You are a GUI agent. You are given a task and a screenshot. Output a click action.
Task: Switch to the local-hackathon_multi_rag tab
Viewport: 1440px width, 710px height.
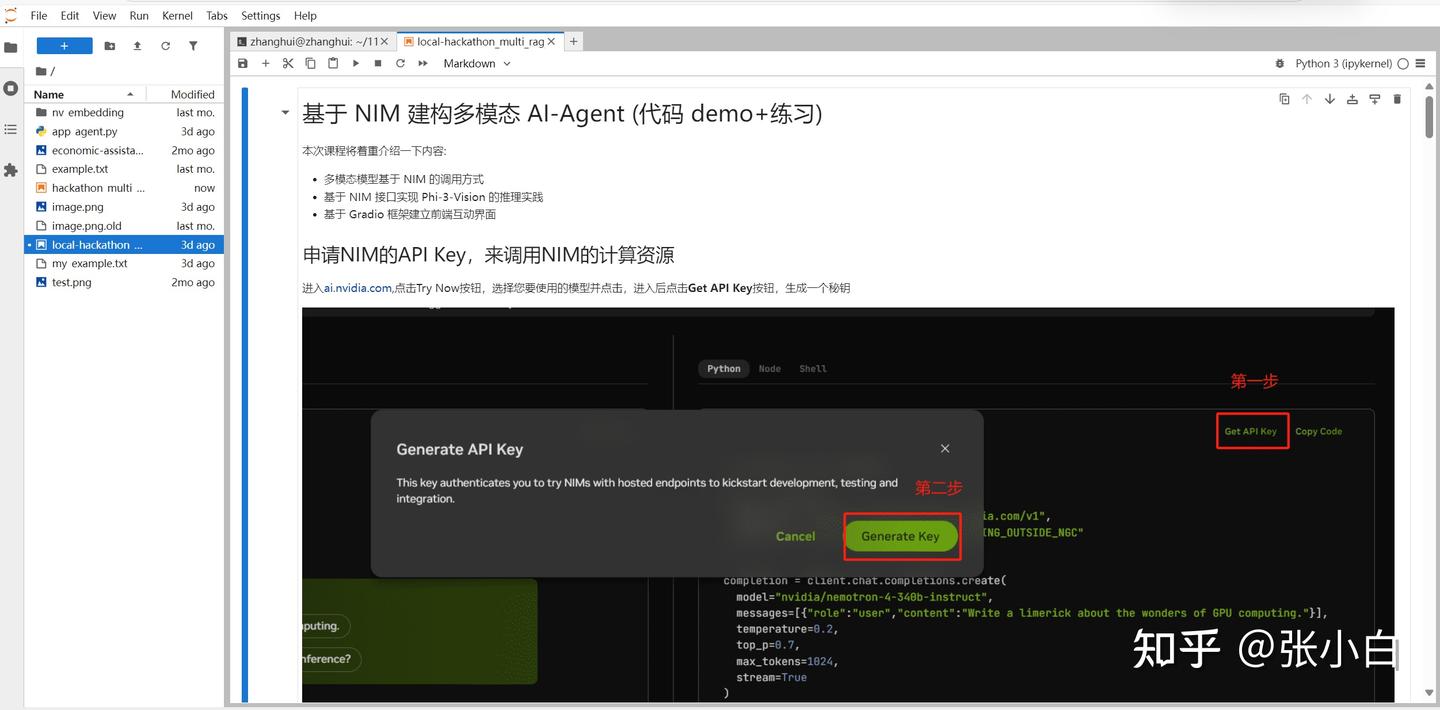(480, 42)
